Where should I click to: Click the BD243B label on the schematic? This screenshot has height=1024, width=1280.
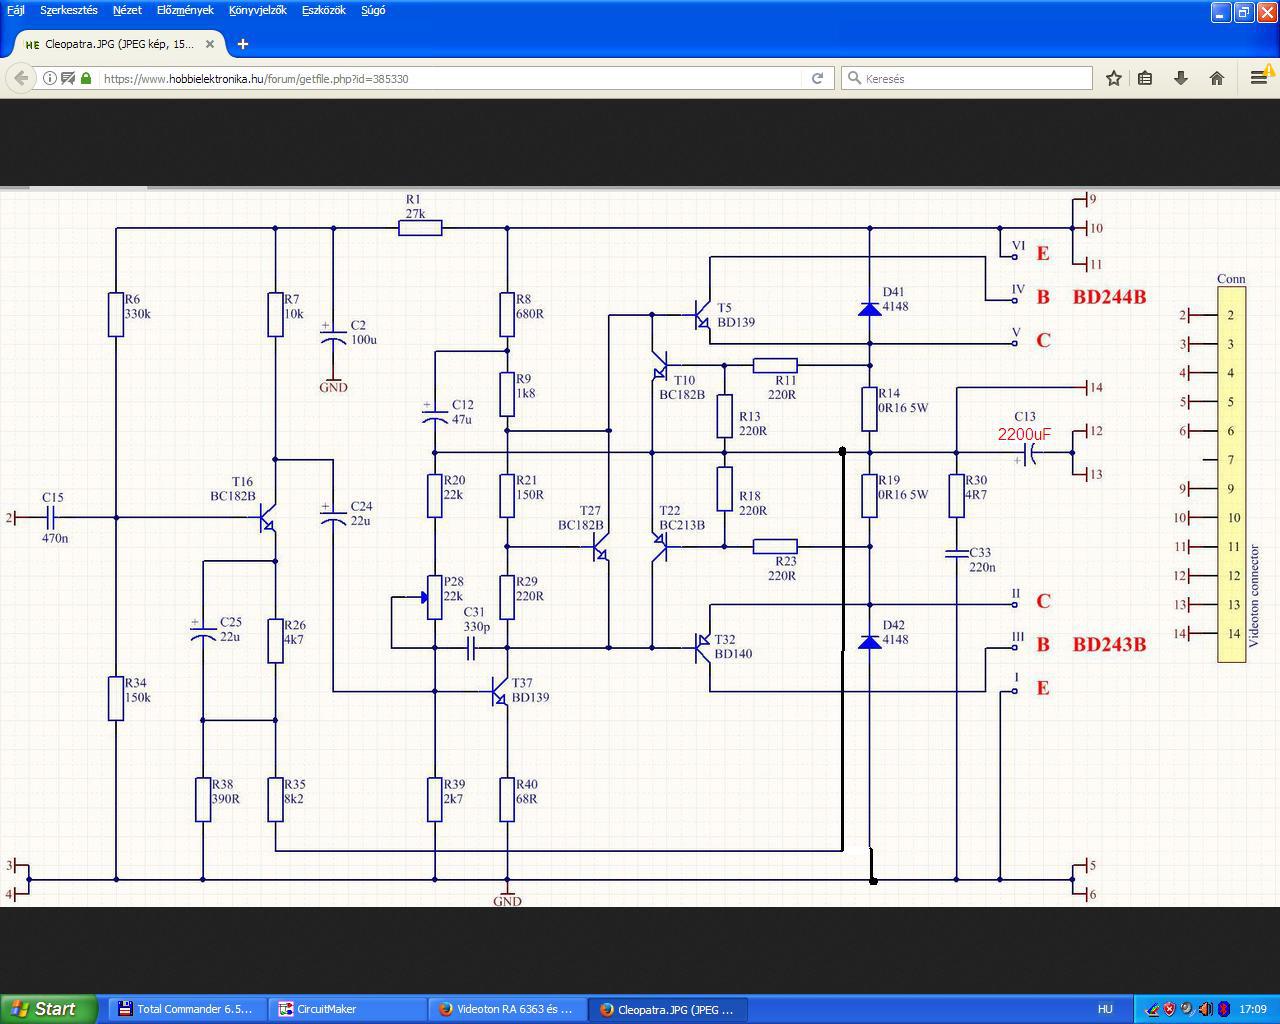point(1109,644)
